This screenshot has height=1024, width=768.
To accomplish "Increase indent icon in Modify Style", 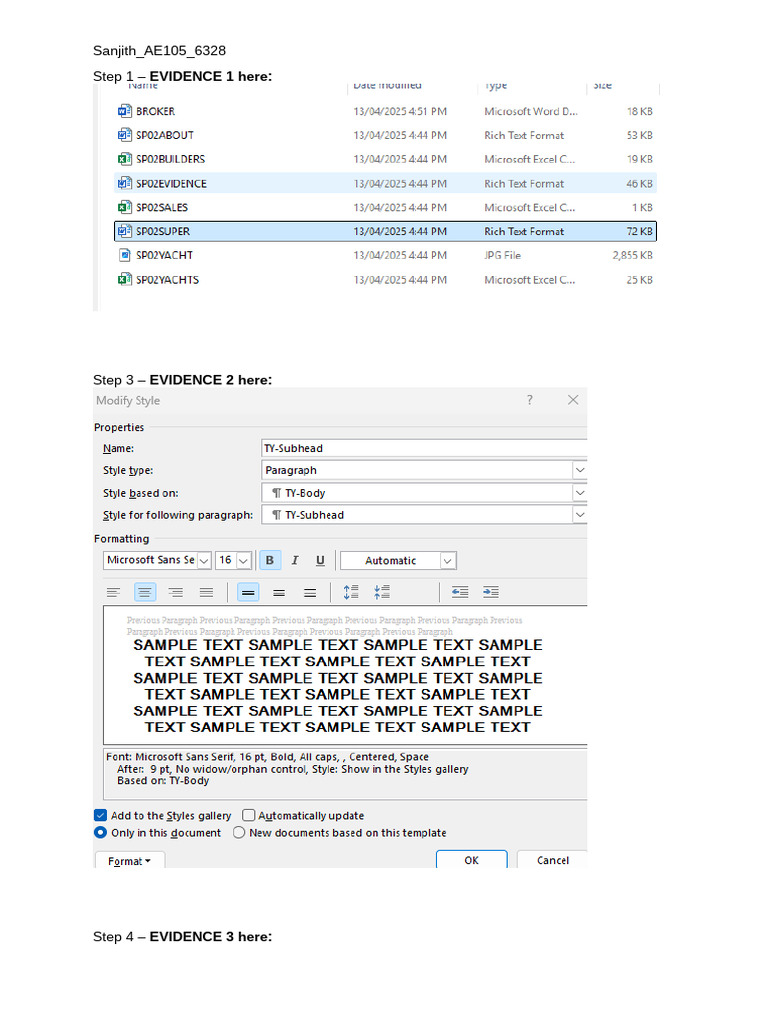I will [491, 592].
